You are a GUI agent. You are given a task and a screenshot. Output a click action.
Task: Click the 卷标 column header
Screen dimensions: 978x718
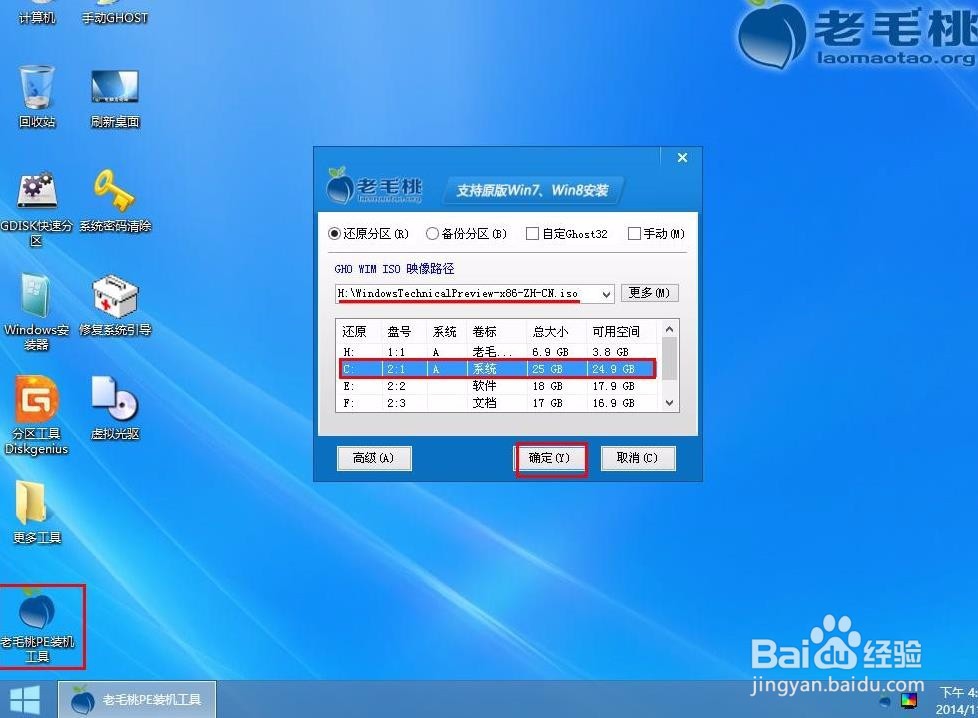point(495,332)
